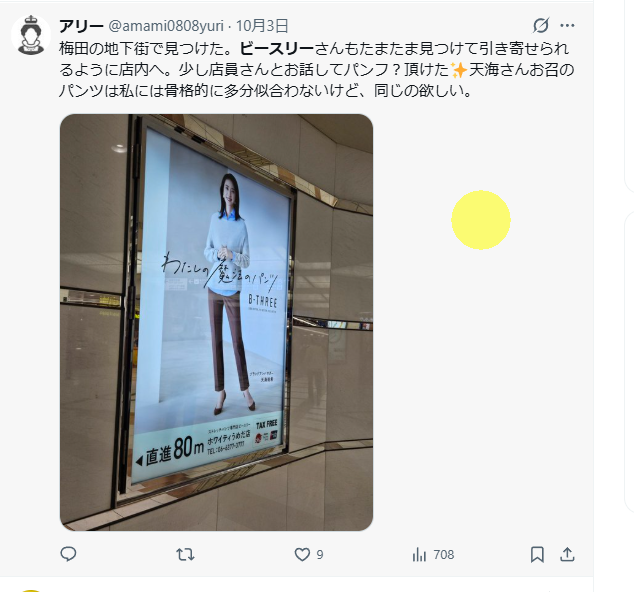This screenshot has width=634, height=592.
Task: Click the yellow circle beside the photo
Action: pos(481,220)
